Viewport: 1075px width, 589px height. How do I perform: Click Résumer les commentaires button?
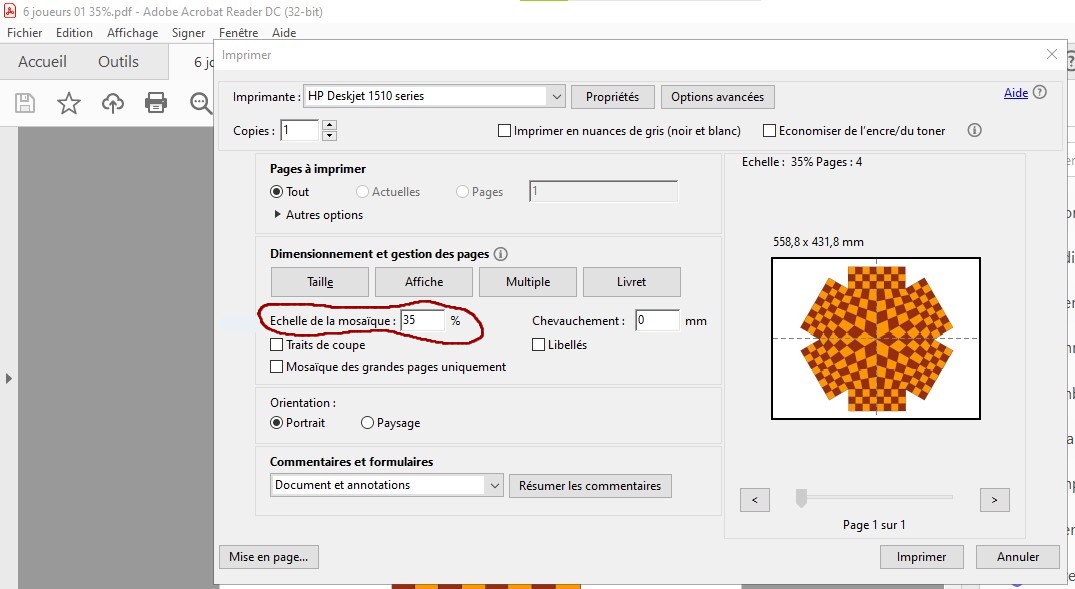point(590,485)
